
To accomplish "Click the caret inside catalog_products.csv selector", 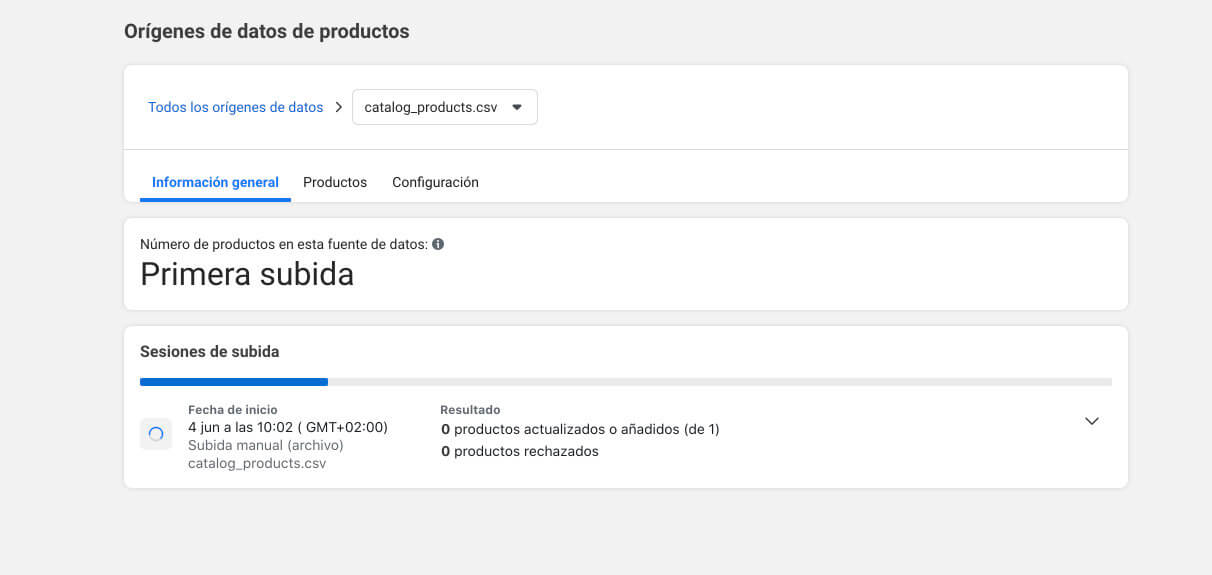I will pos(517,107).
